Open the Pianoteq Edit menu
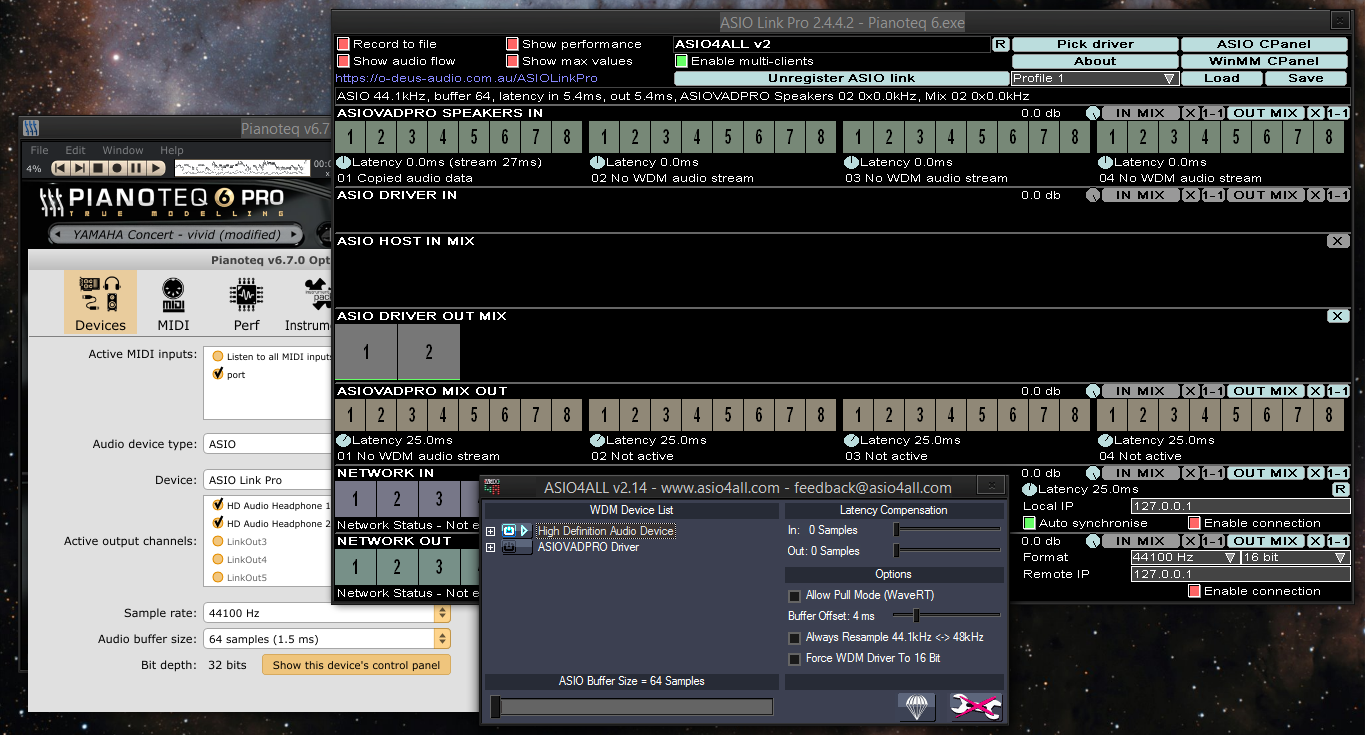This screenshot has width=1365, height=735. click(75, 150)
